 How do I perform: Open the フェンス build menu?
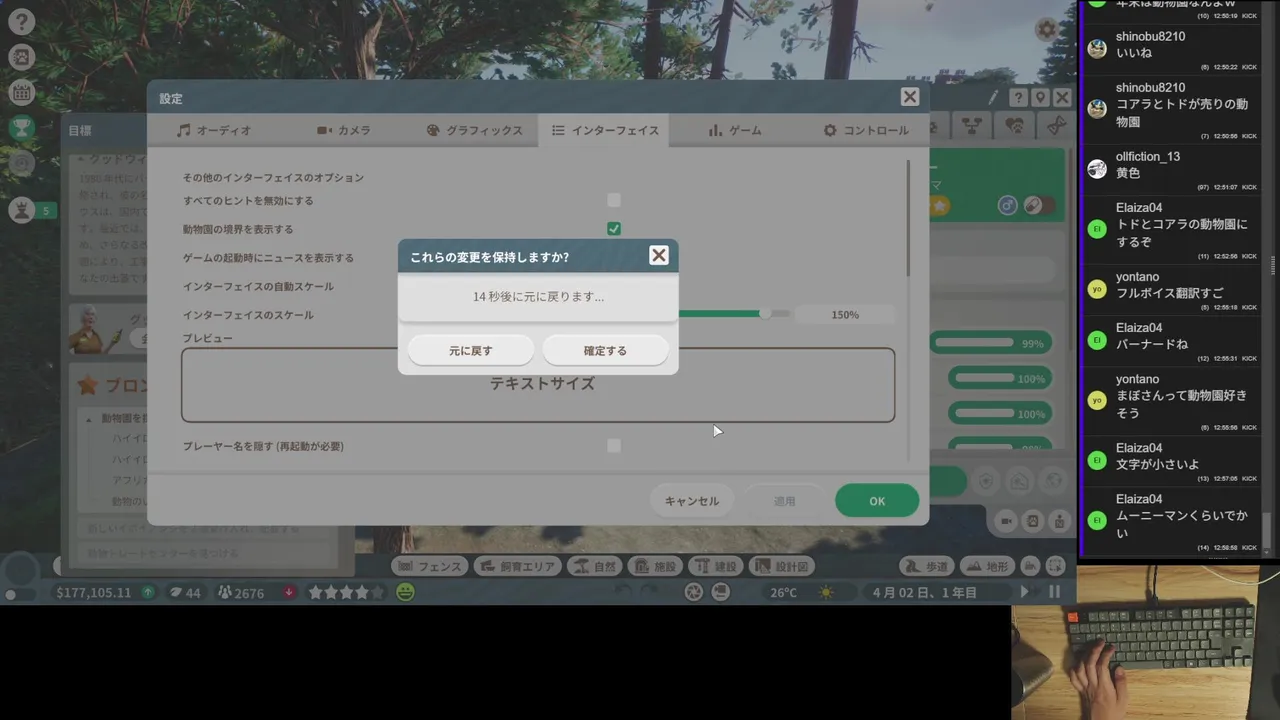pos(429,566)
